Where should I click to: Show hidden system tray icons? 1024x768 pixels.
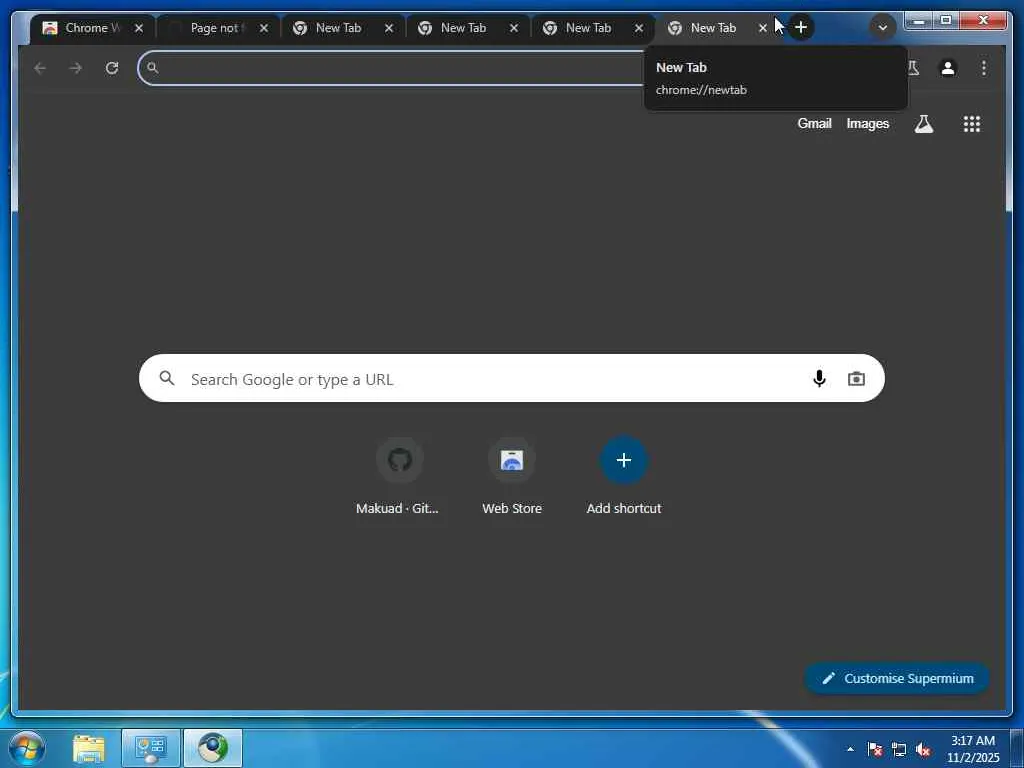(x=850, y=749)
